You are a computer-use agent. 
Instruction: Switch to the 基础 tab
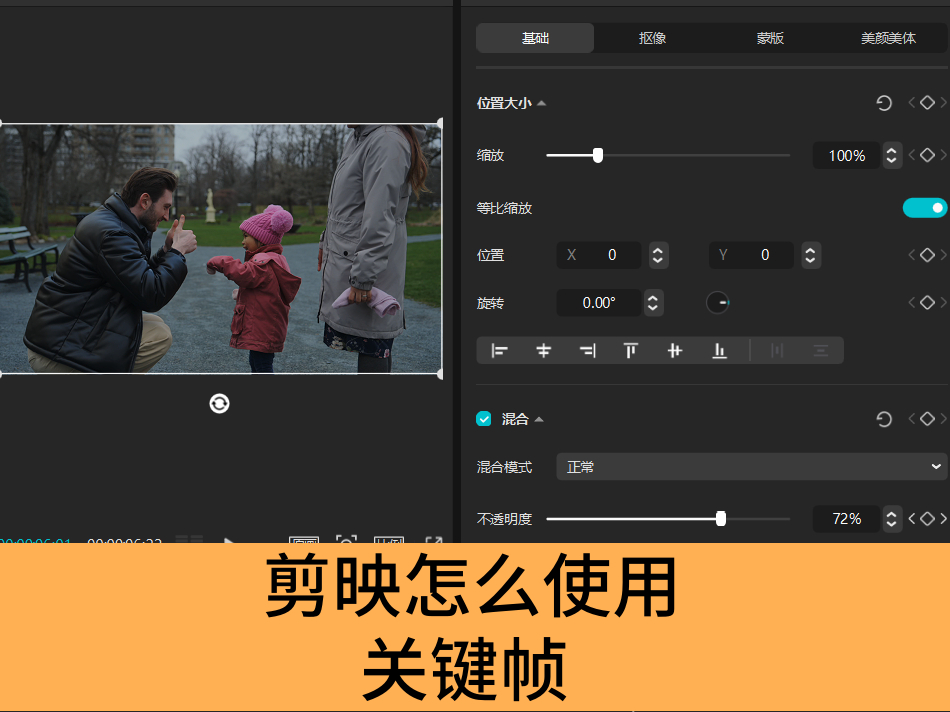point(535,38)
